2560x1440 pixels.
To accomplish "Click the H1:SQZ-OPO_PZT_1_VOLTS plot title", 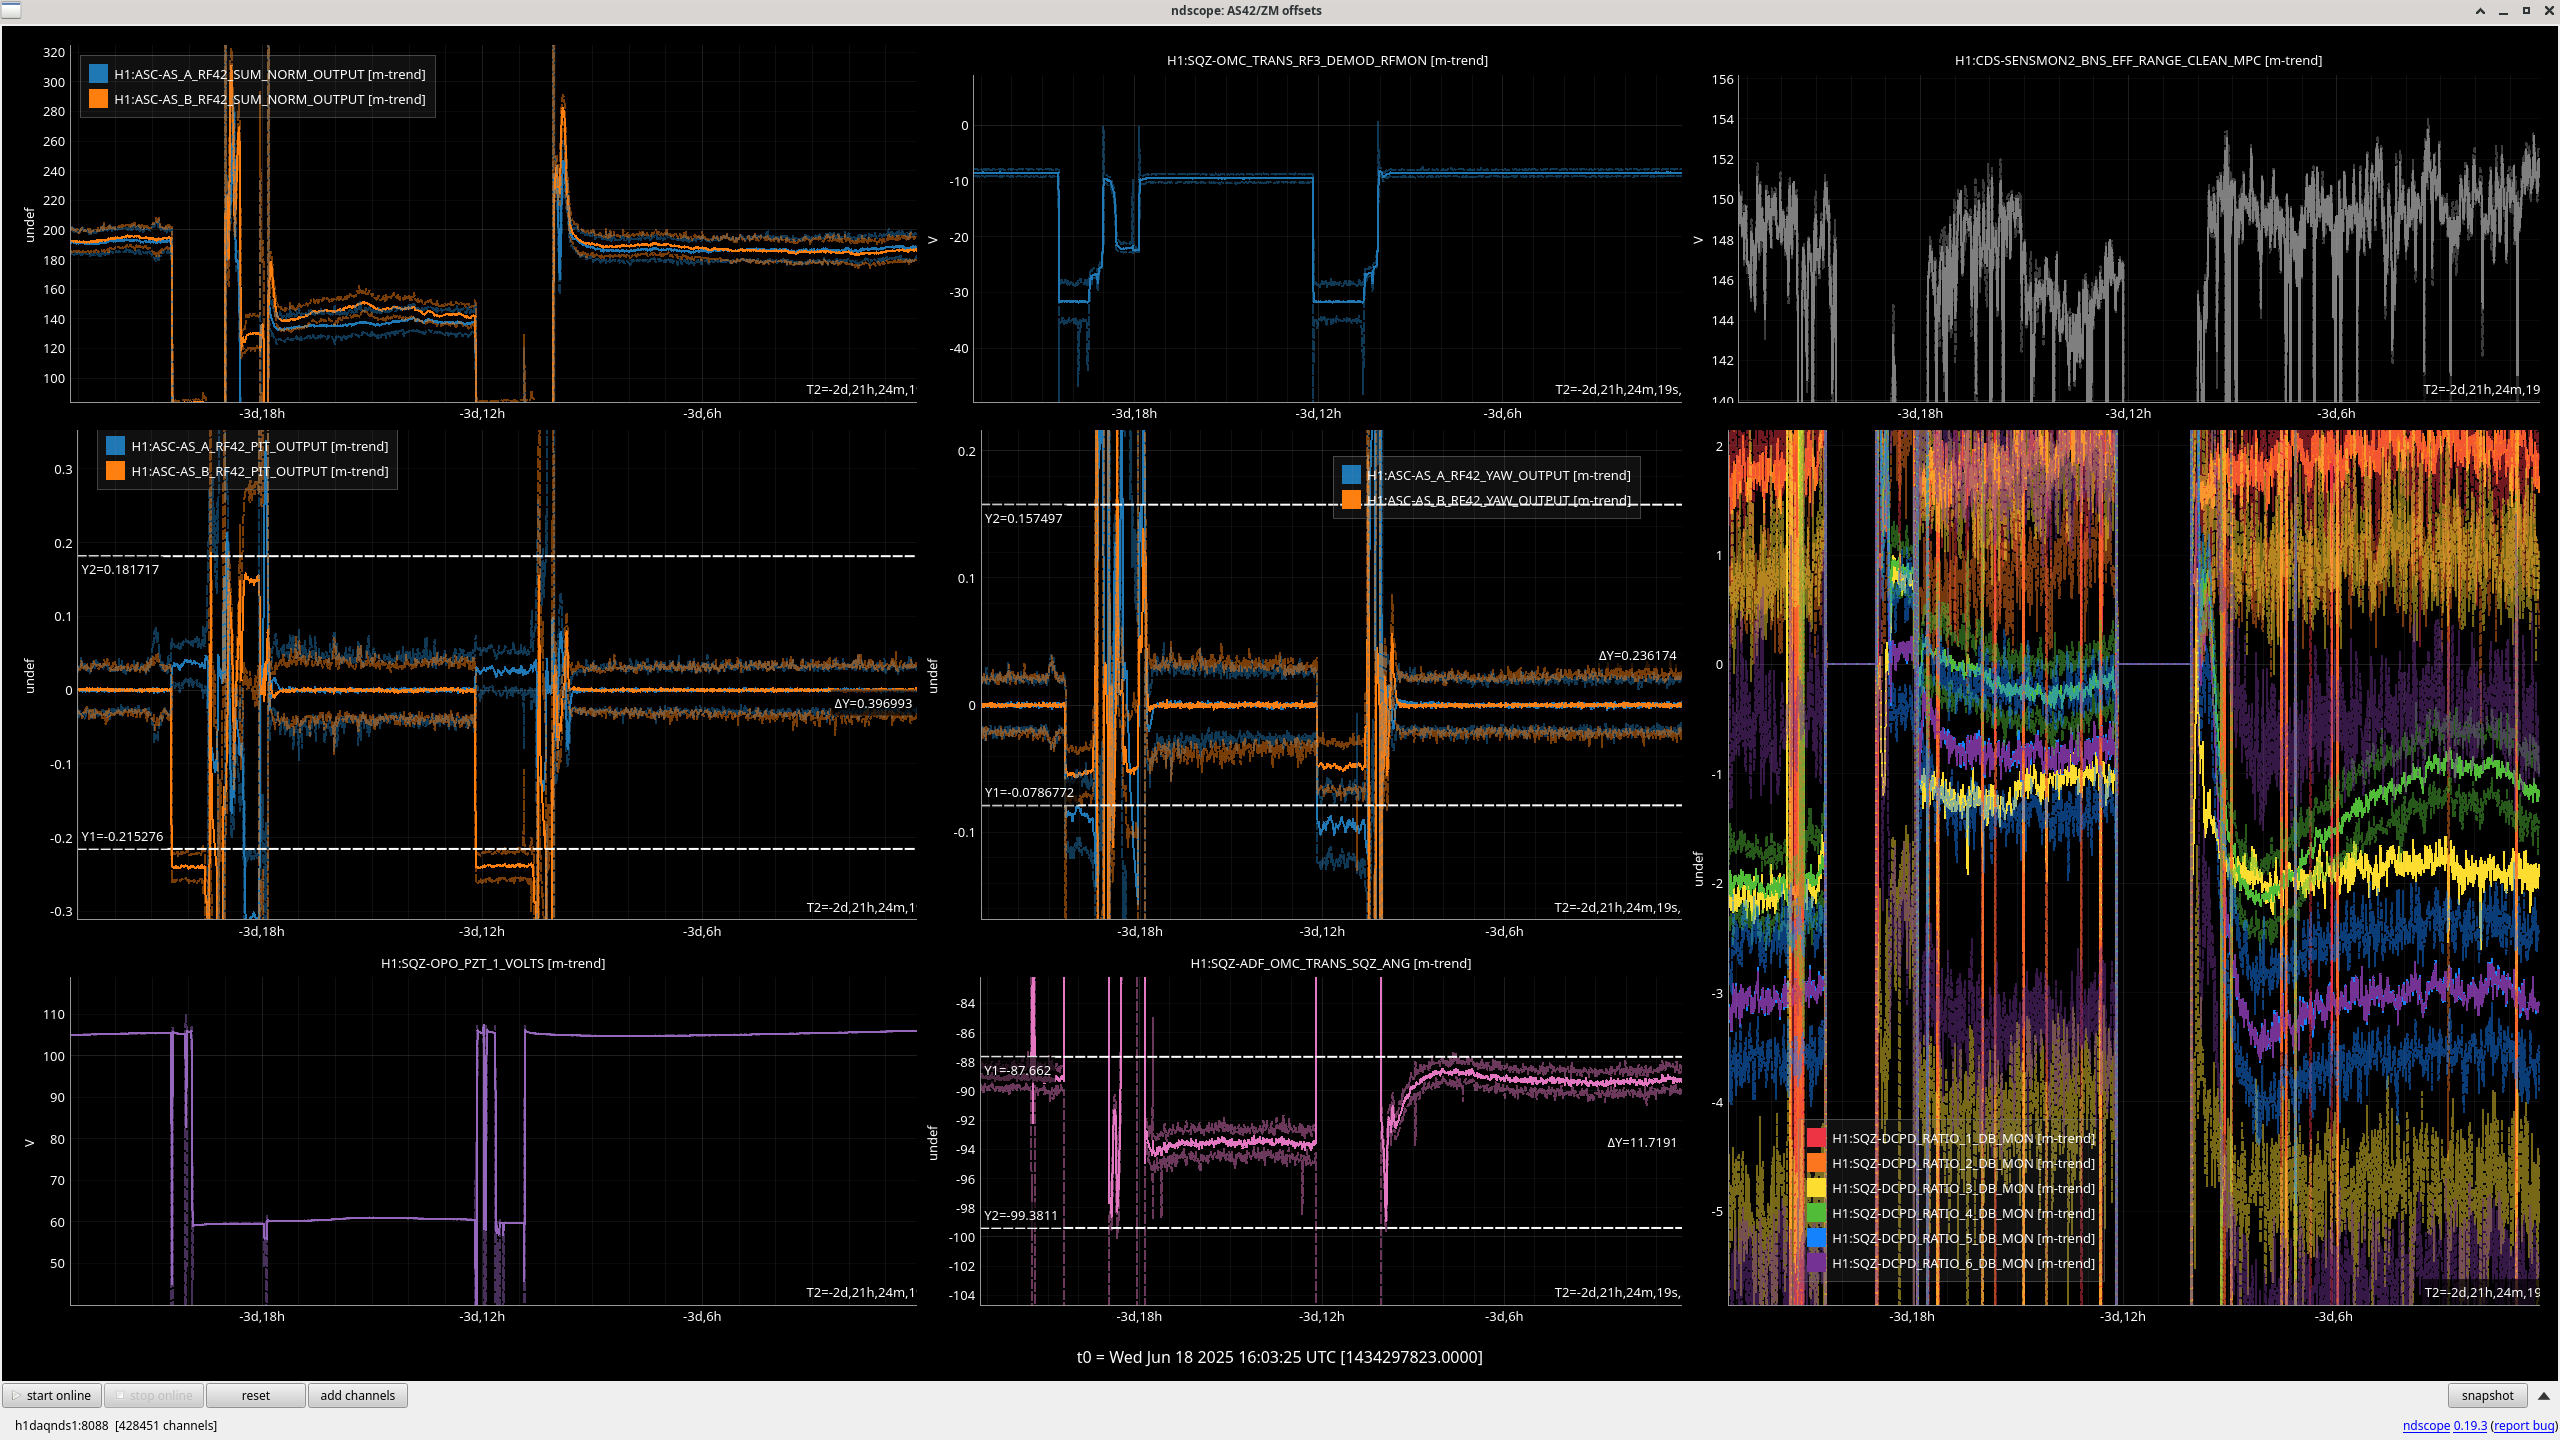I will point(493,963).
